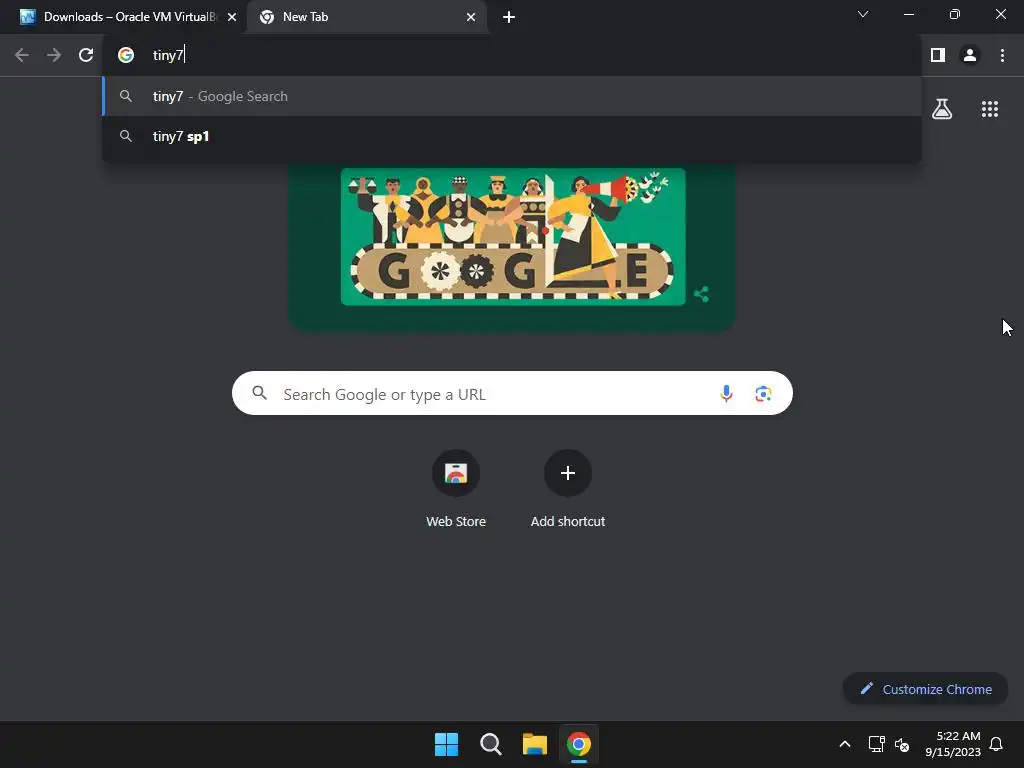Viewport: 1024px width, 768px height.
Task: Close the Downloads VirtualBox tab
Action: [232, 17]
